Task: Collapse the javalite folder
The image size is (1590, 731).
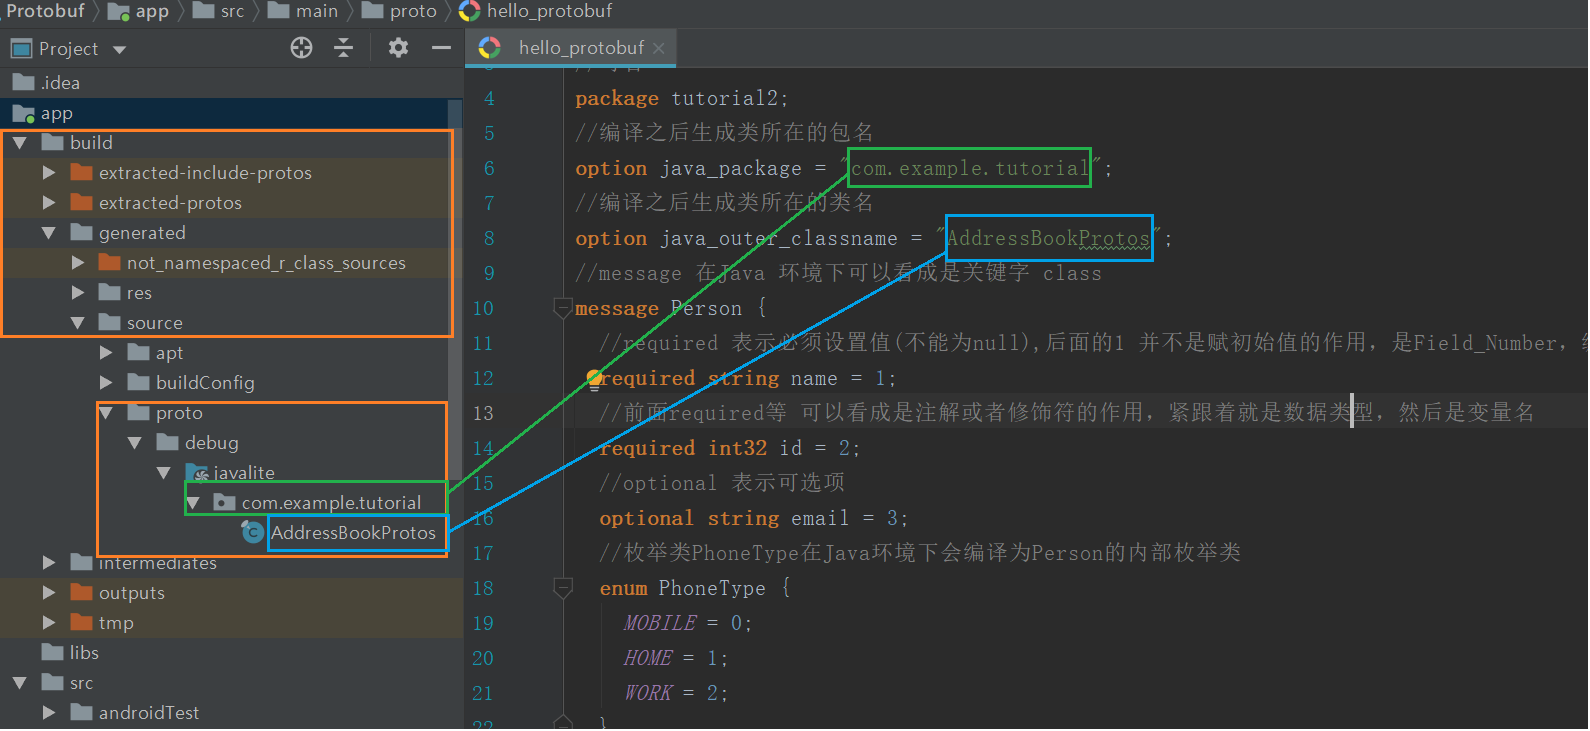Action: coord(164,473)
